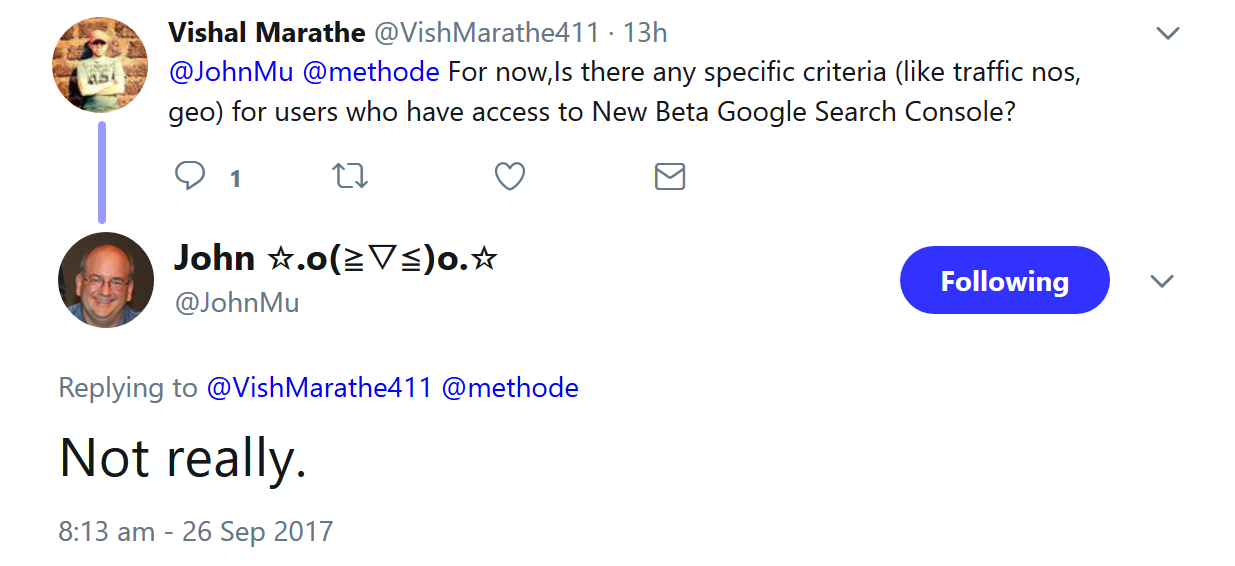Toggle the Following button for JohnMu
The height and width of the screenshot is (566, 1235).
pos(1004,281)
